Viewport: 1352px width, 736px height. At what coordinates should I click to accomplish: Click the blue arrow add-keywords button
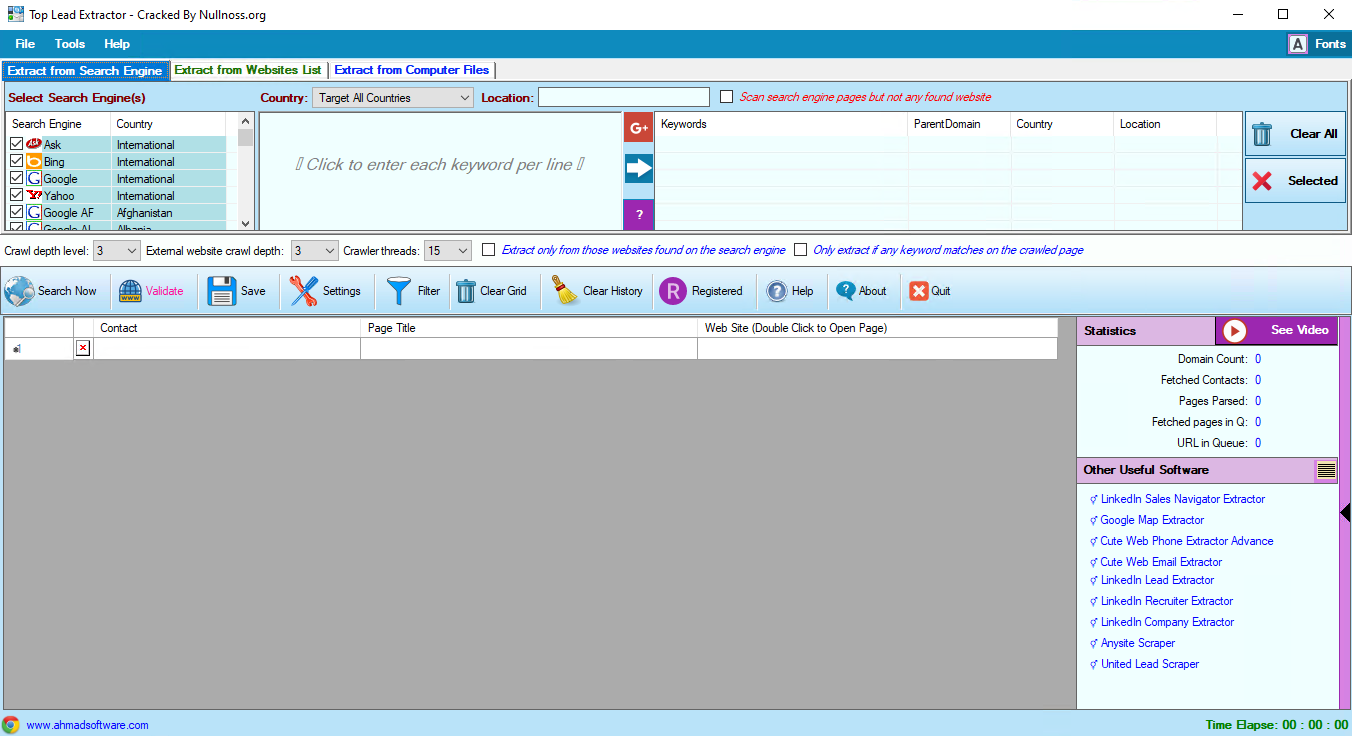click(639, 169)
